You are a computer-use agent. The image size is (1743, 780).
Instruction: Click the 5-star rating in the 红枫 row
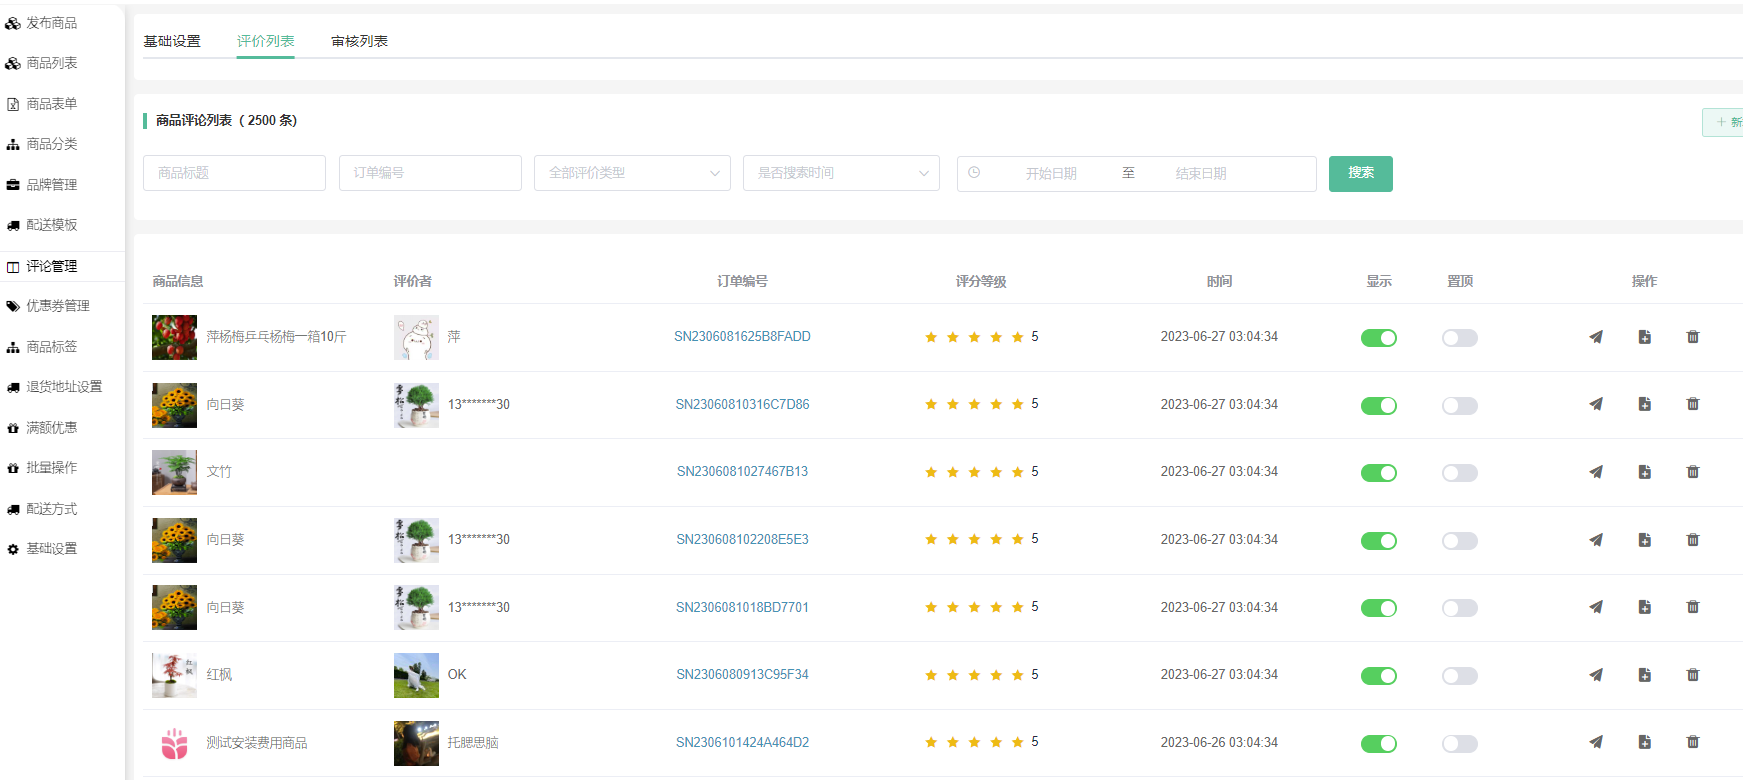974,675
